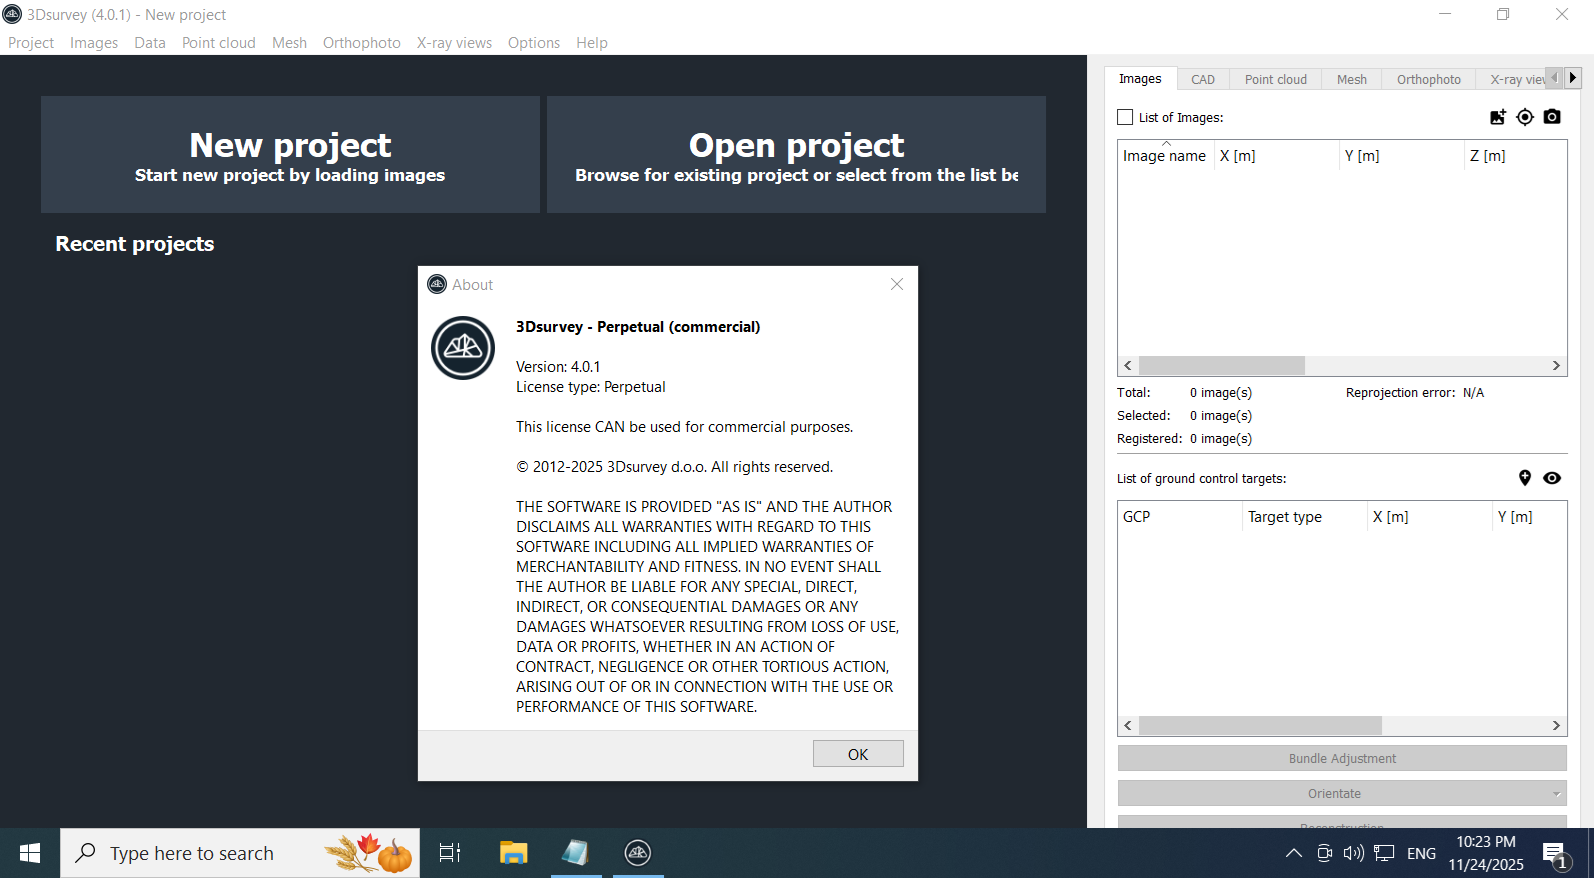The width and height of the screenshot is (1594, 878).
Task: Click the notepad-like app on taskbar
Action: click(576, 853)
